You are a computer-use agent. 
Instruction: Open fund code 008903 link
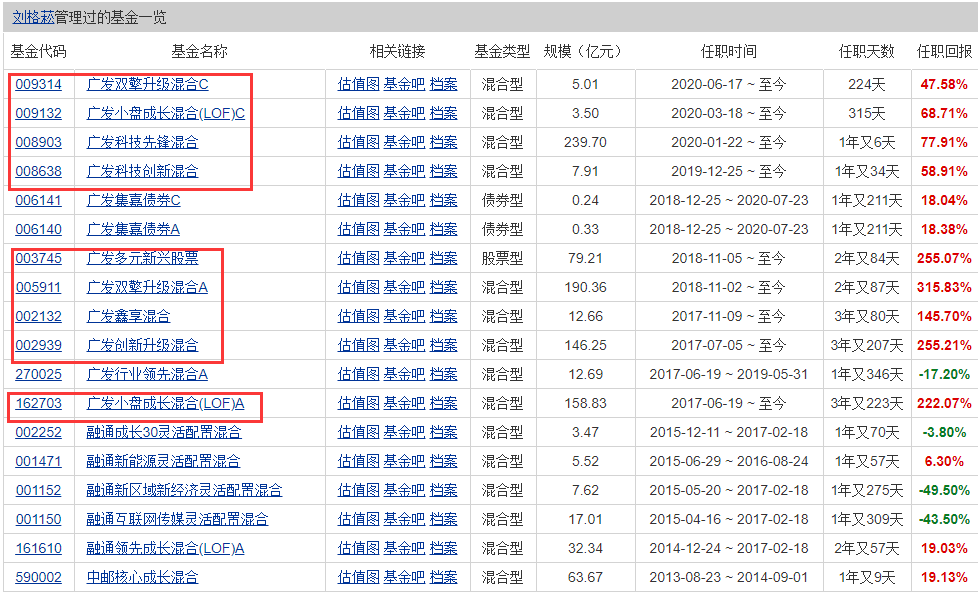39,142
